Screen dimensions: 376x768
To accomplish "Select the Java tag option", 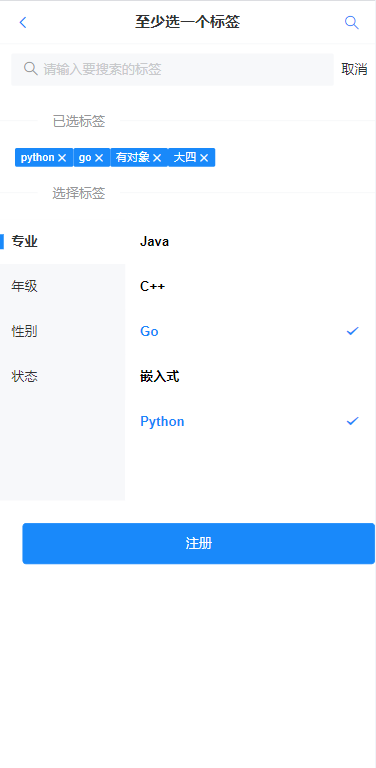I will point(250,241).
